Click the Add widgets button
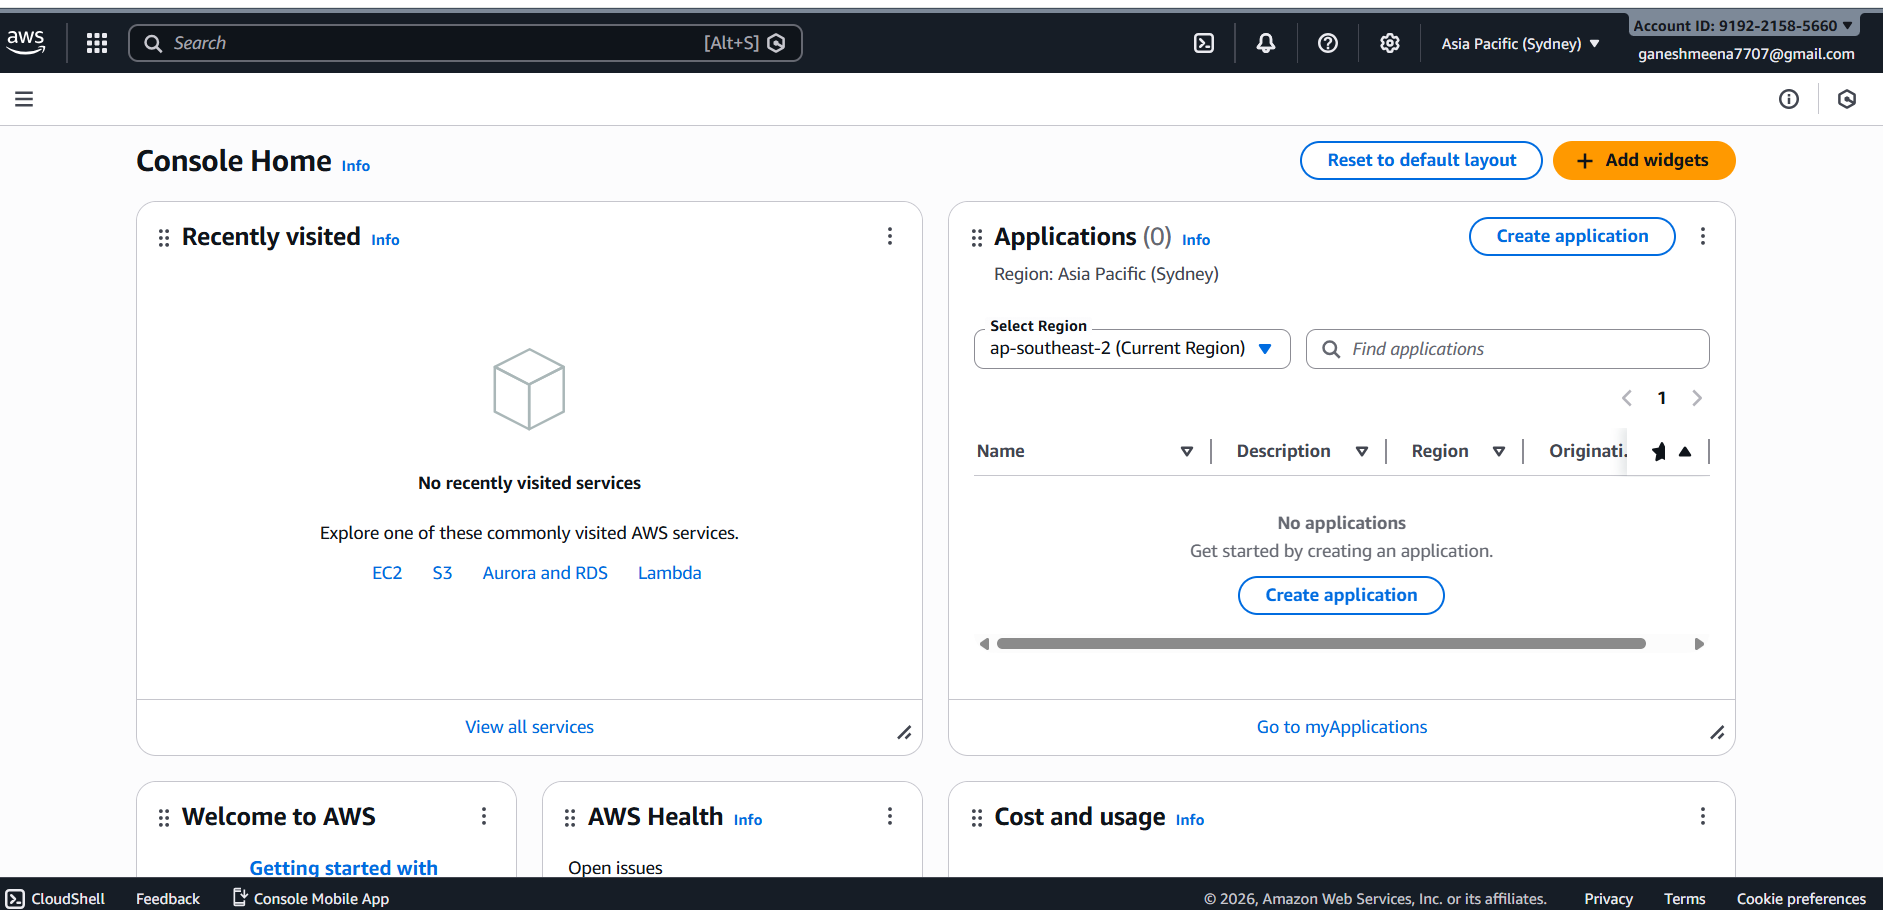Screen dimensions: 1883x910 point(1643,161)
